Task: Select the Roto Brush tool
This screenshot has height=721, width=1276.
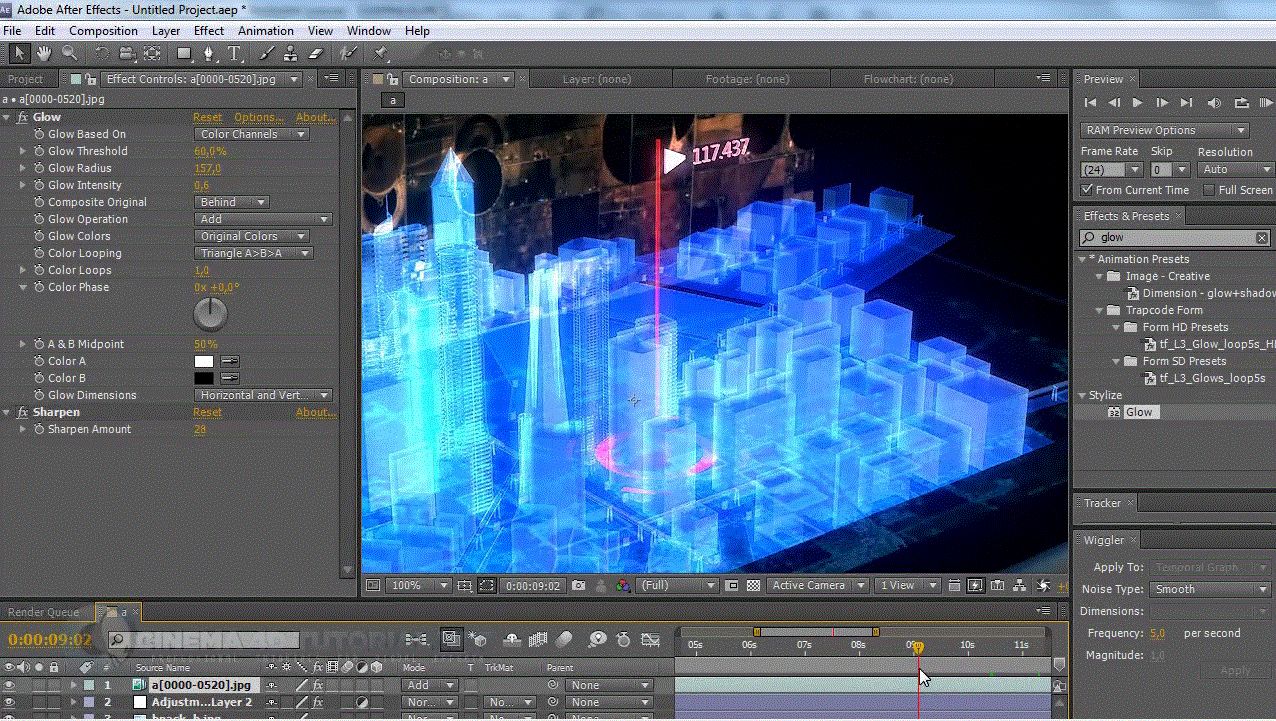Action: pyautogui.click(x=348, y=53)
